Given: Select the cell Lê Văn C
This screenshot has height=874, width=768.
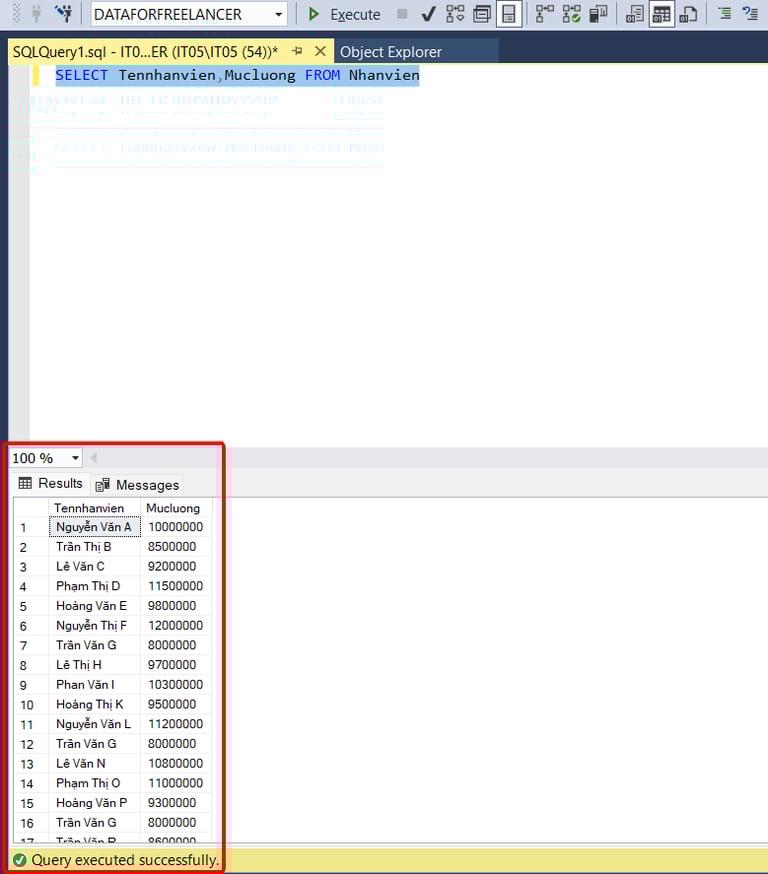Looking at the screenshot, I should 94,566.
